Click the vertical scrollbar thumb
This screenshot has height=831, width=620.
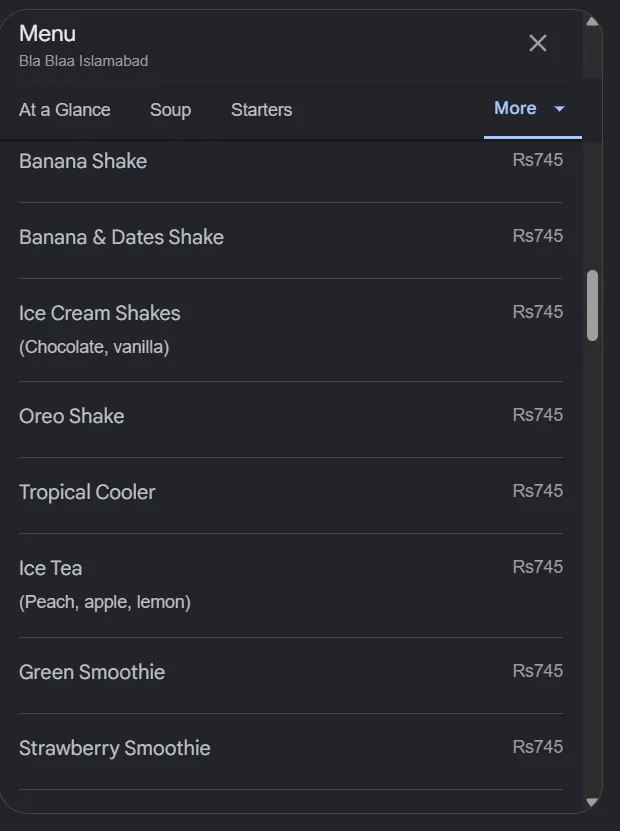tap(592, 305)
